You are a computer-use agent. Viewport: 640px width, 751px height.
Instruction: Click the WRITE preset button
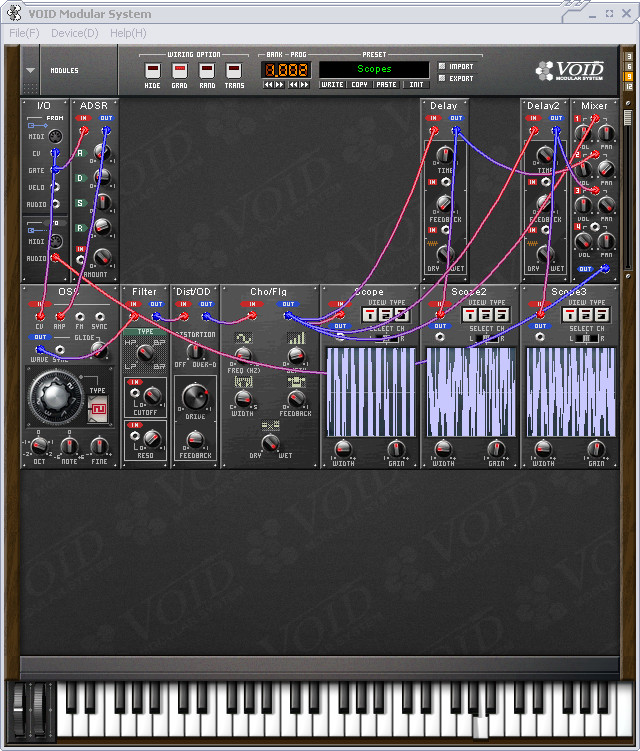(332, 84)
